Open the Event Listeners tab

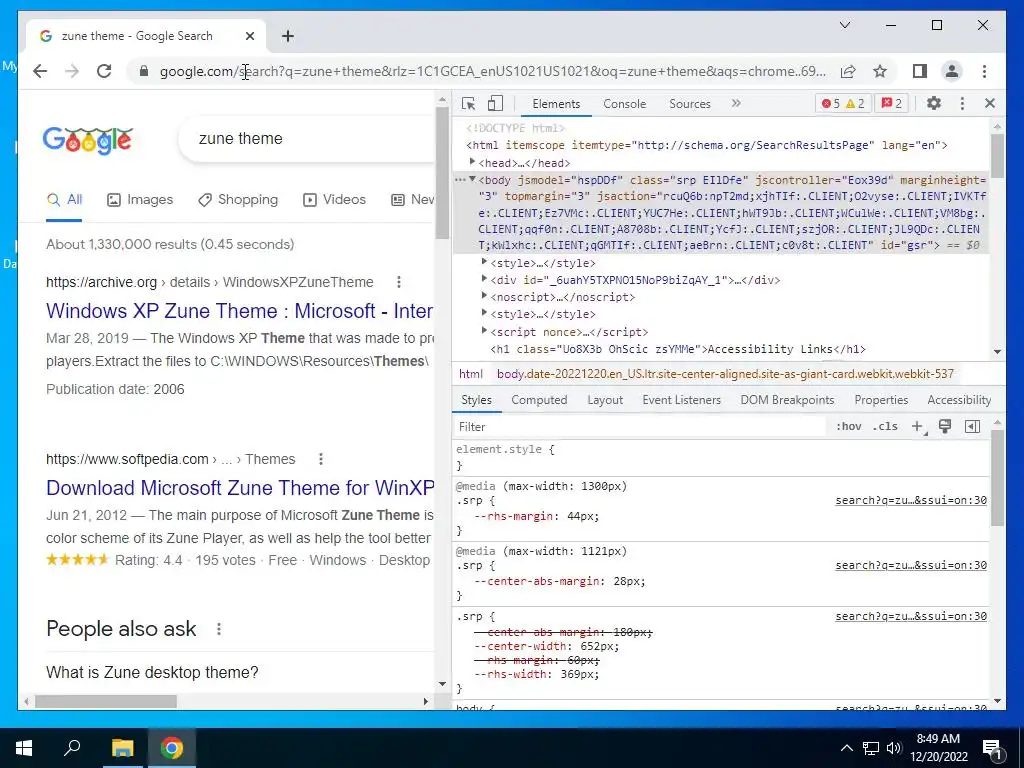pyautogui.click(x=681, y=400)
